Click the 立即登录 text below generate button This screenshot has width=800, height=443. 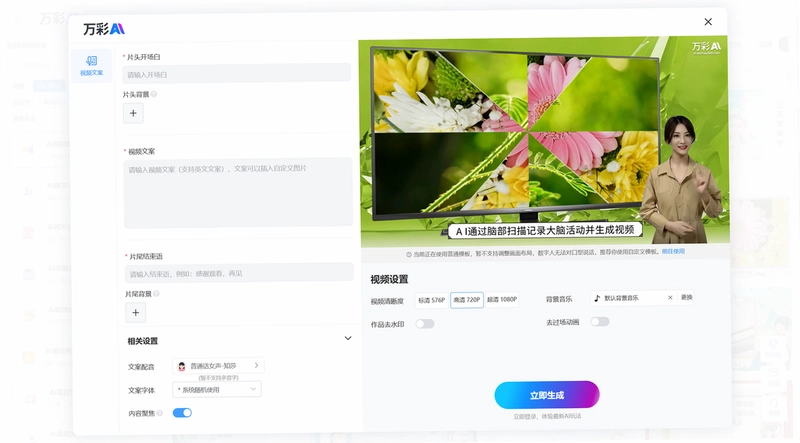(526, 416)
